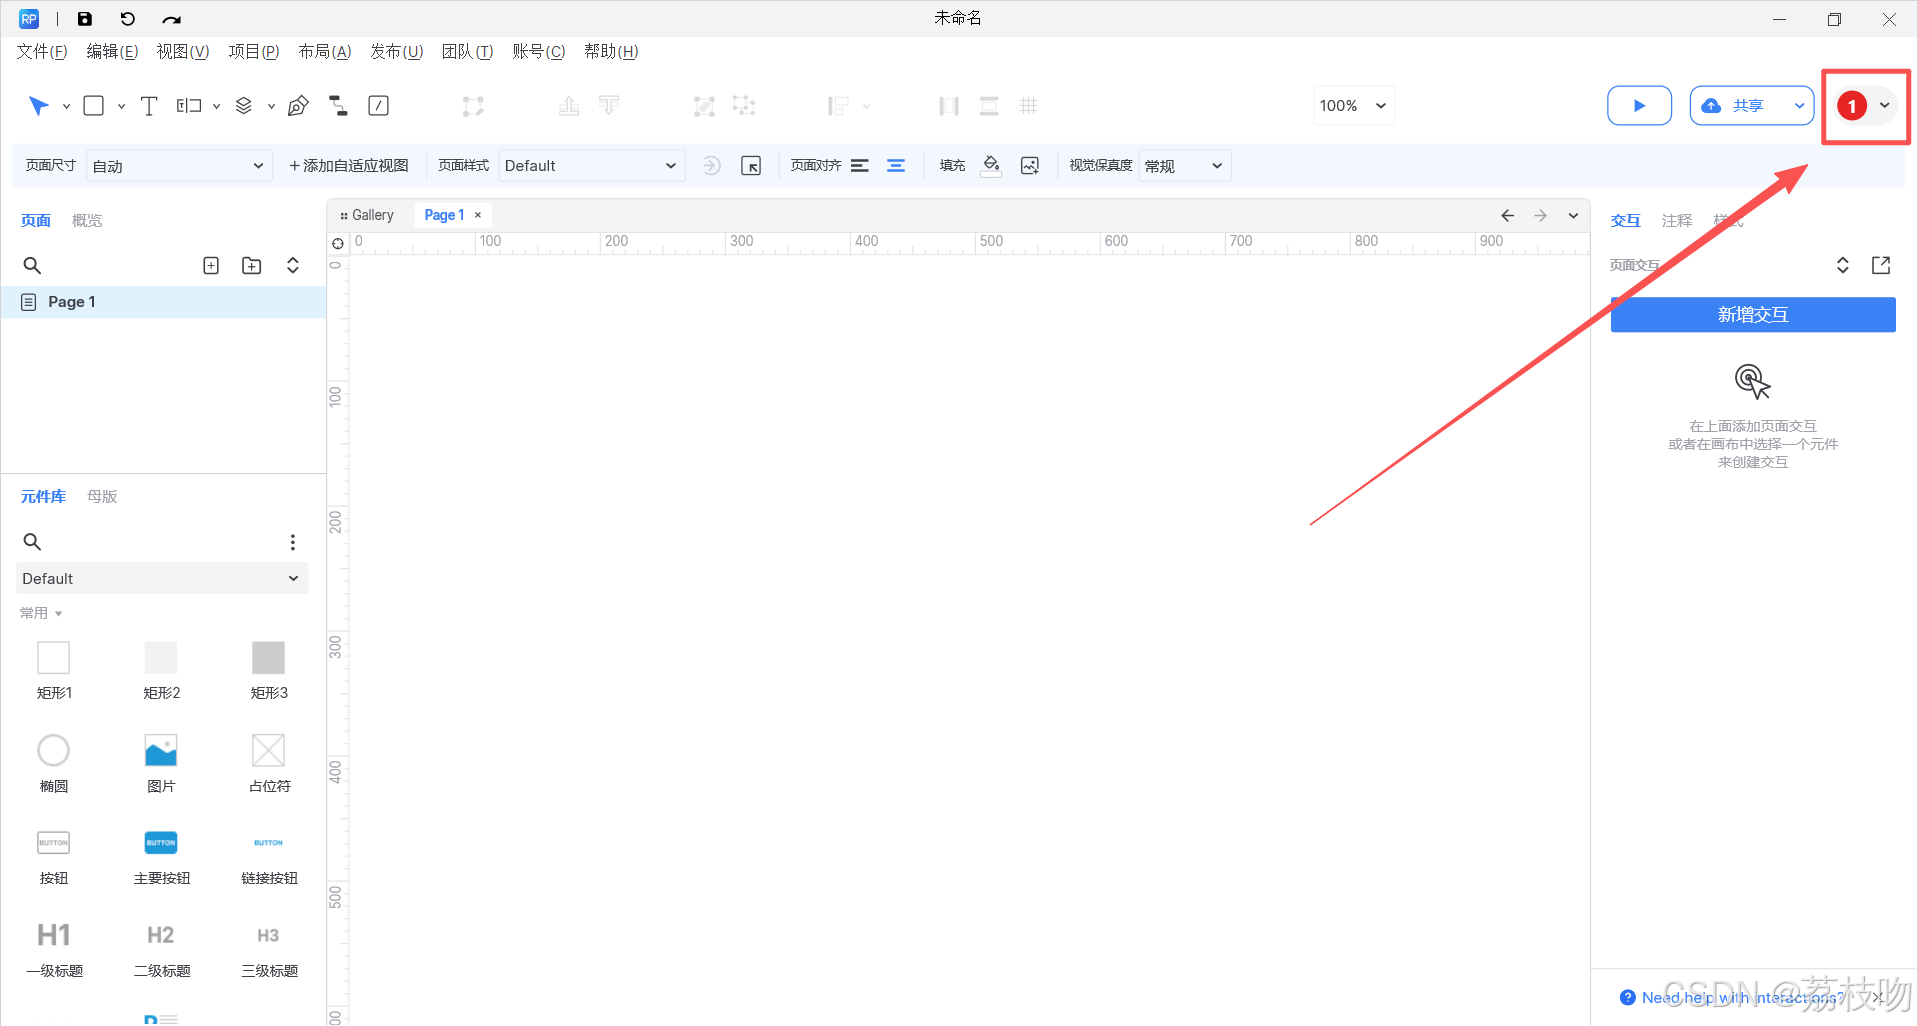Open the page fill color picker

coord(991,166)
